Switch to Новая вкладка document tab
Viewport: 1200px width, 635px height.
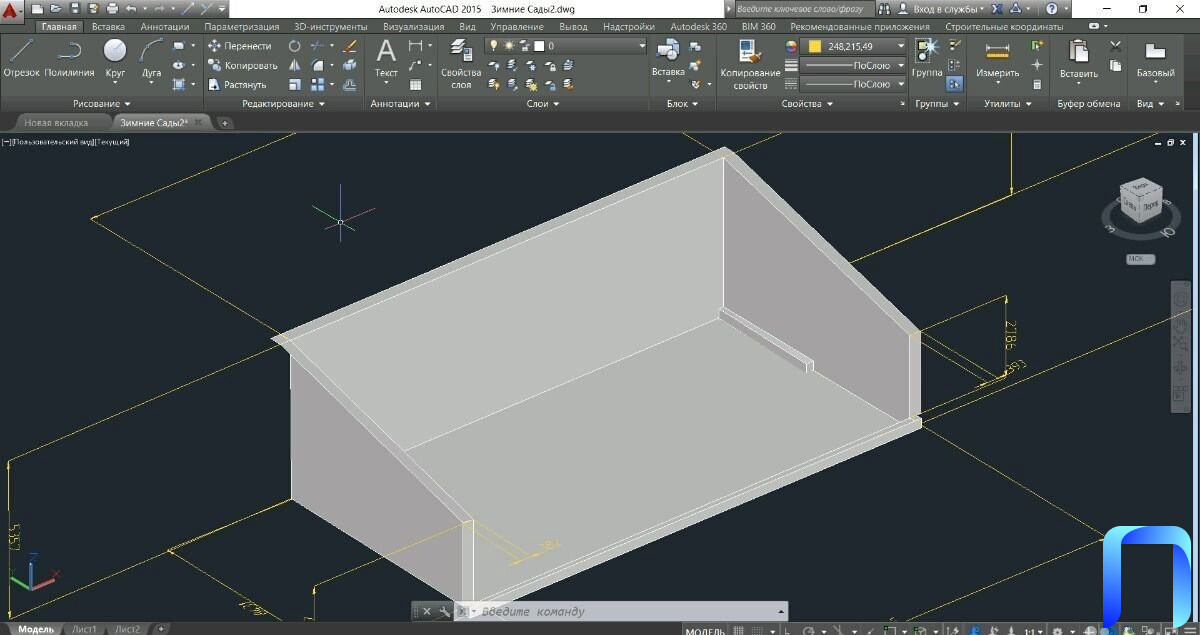click(56, 123)
